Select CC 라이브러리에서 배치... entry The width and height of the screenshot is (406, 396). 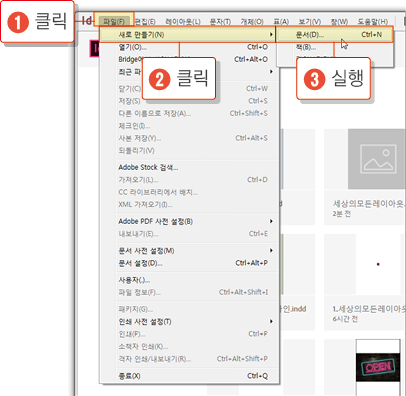pyautogui.click(x=189, y=192)
